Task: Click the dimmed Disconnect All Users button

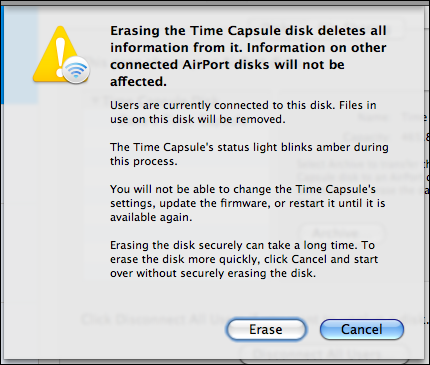Action: [323, 353]
